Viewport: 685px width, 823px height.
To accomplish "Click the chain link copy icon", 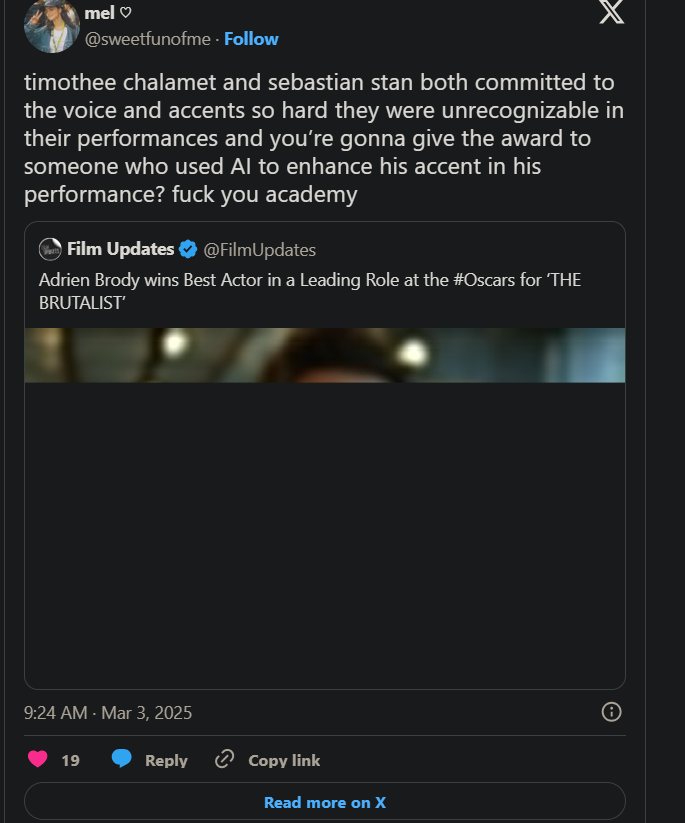I will pyautogui.click(x=225, y=759).
